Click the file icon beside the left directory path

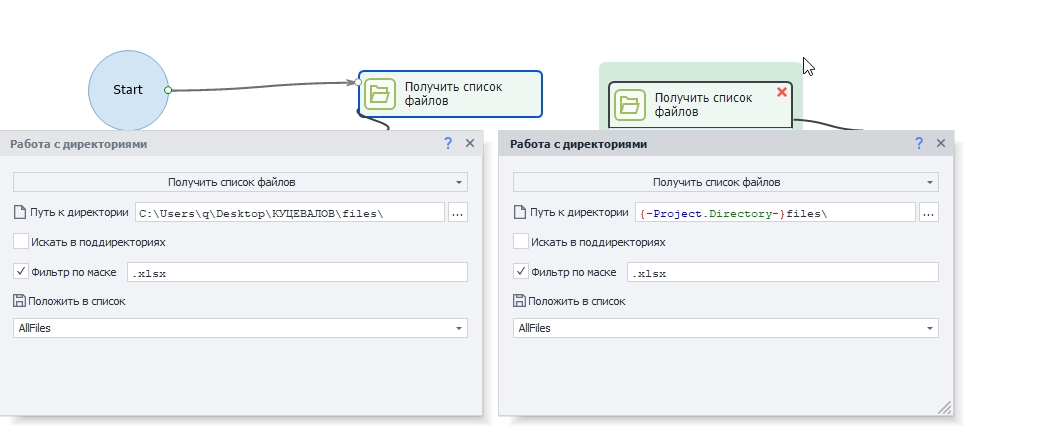(x=20, y=212)
